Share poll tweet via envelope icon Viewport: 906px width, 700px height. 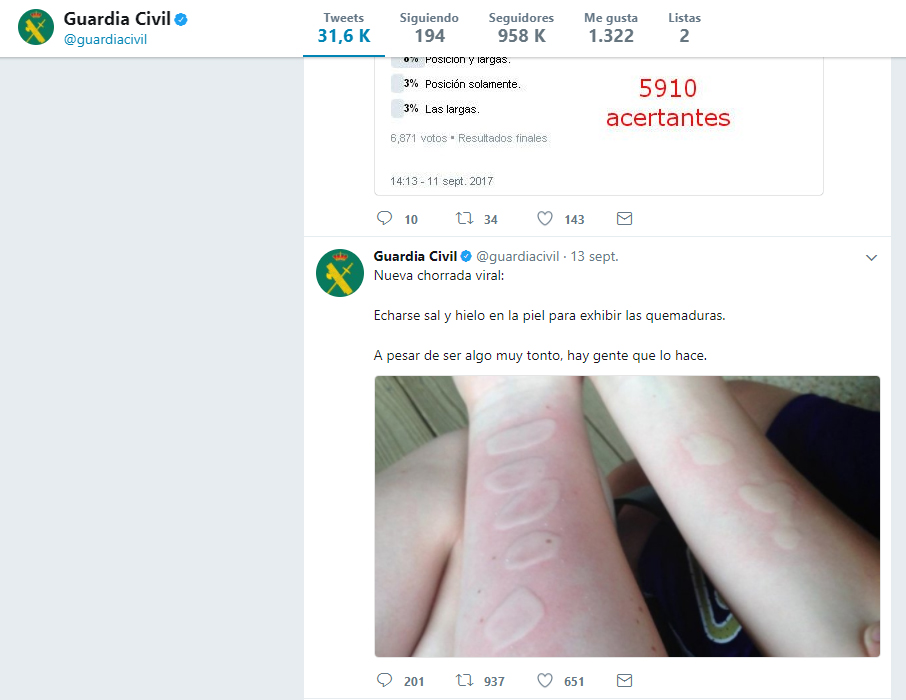pos(624,218)
